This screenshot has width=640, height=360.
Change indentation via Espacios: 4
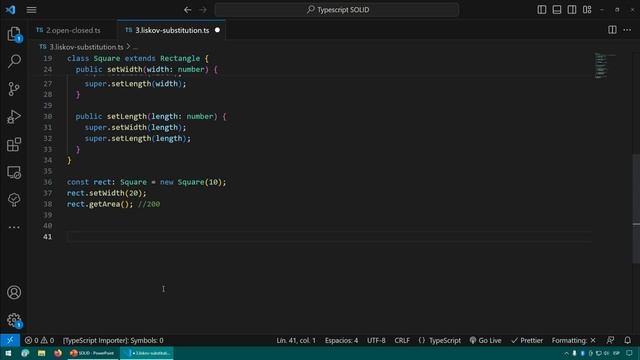point(341,340)
